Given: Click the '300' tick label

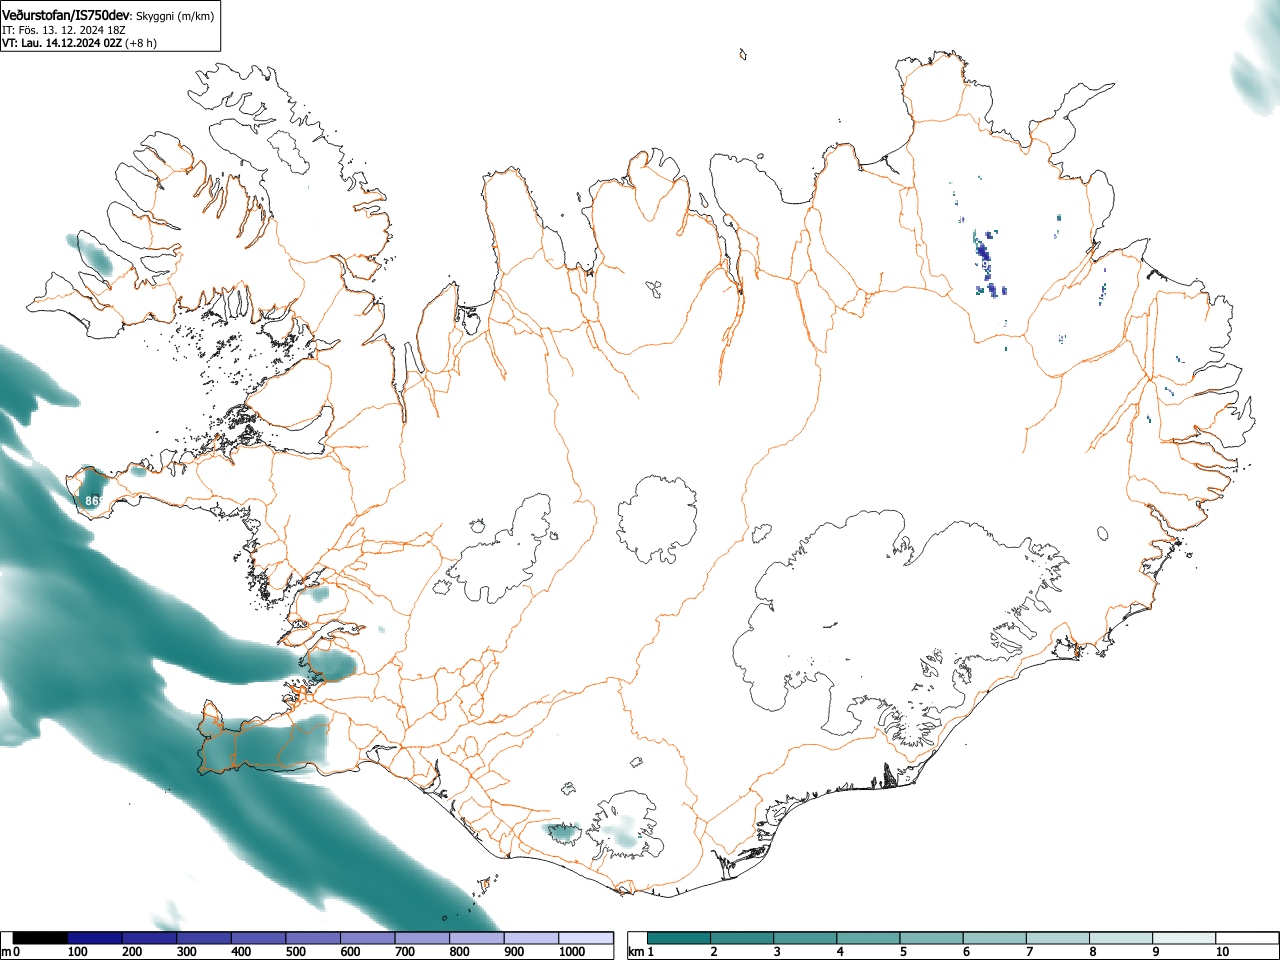Looking at the screenshot, I should [x=187, y=952].
